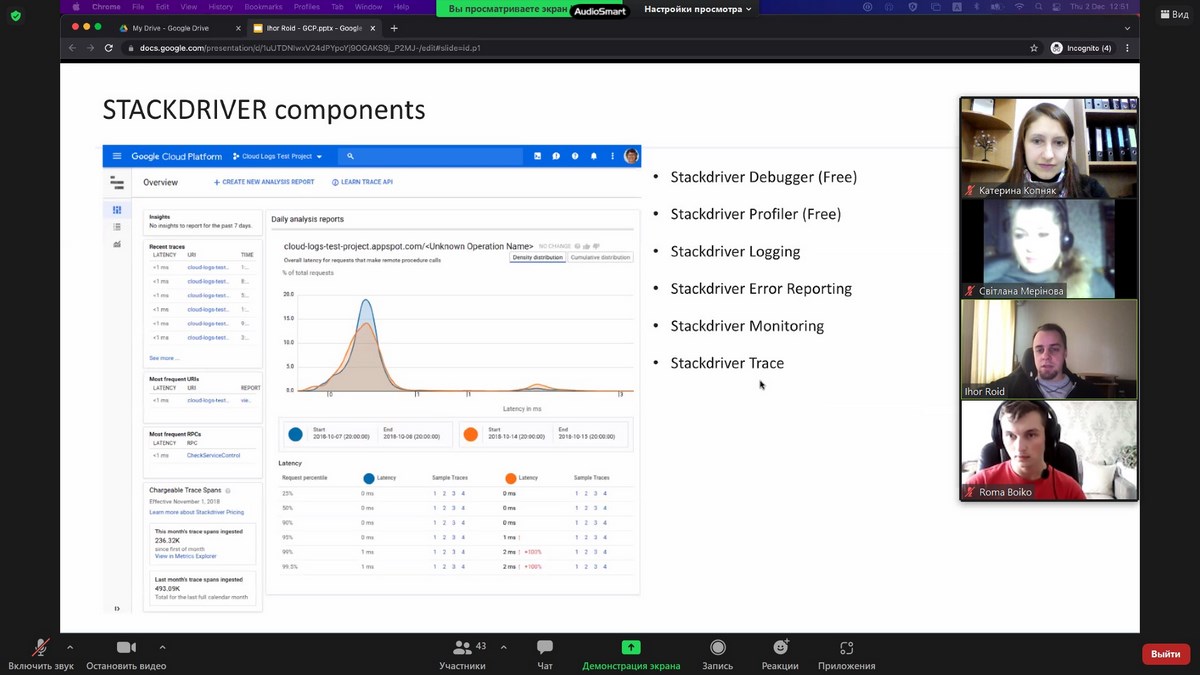Click the Create New Analysis Report link
Screen dimensions: 1200x675
pos(264,182)
